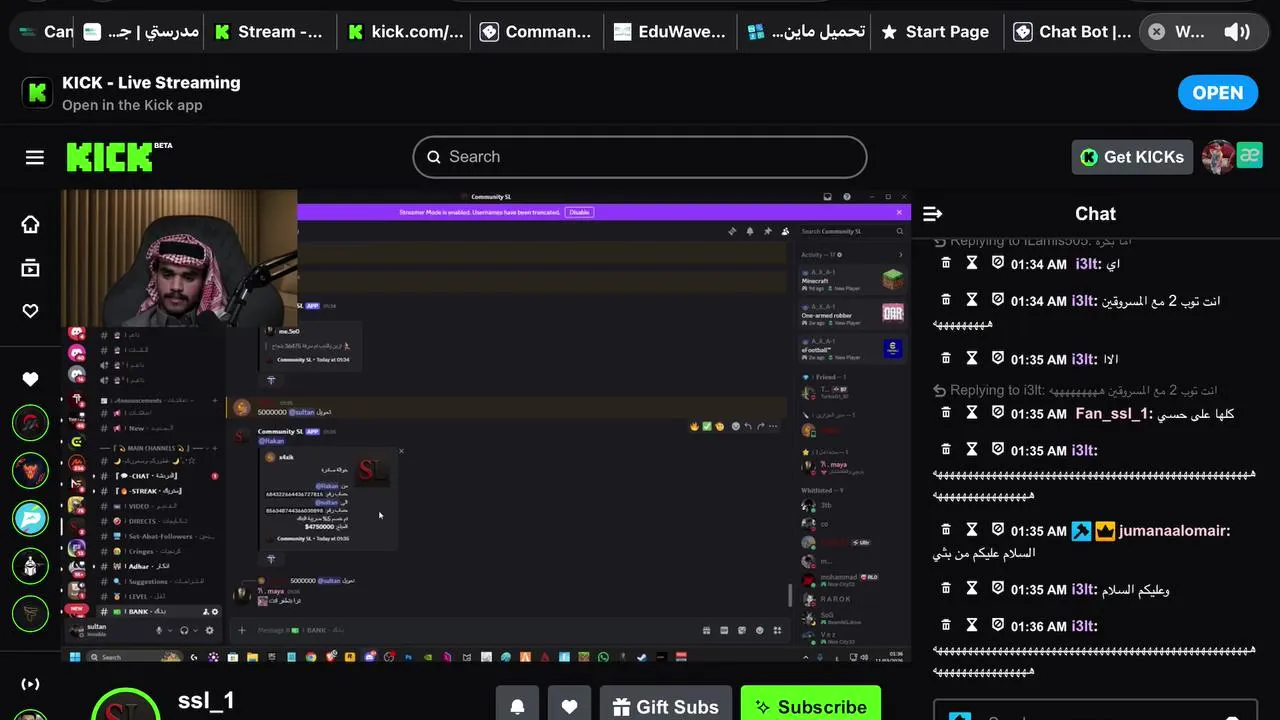Viewport: 1280px width, 720px height.
Task: Delete jumanaalomair's message with trash icon
Action: point(946,530)
